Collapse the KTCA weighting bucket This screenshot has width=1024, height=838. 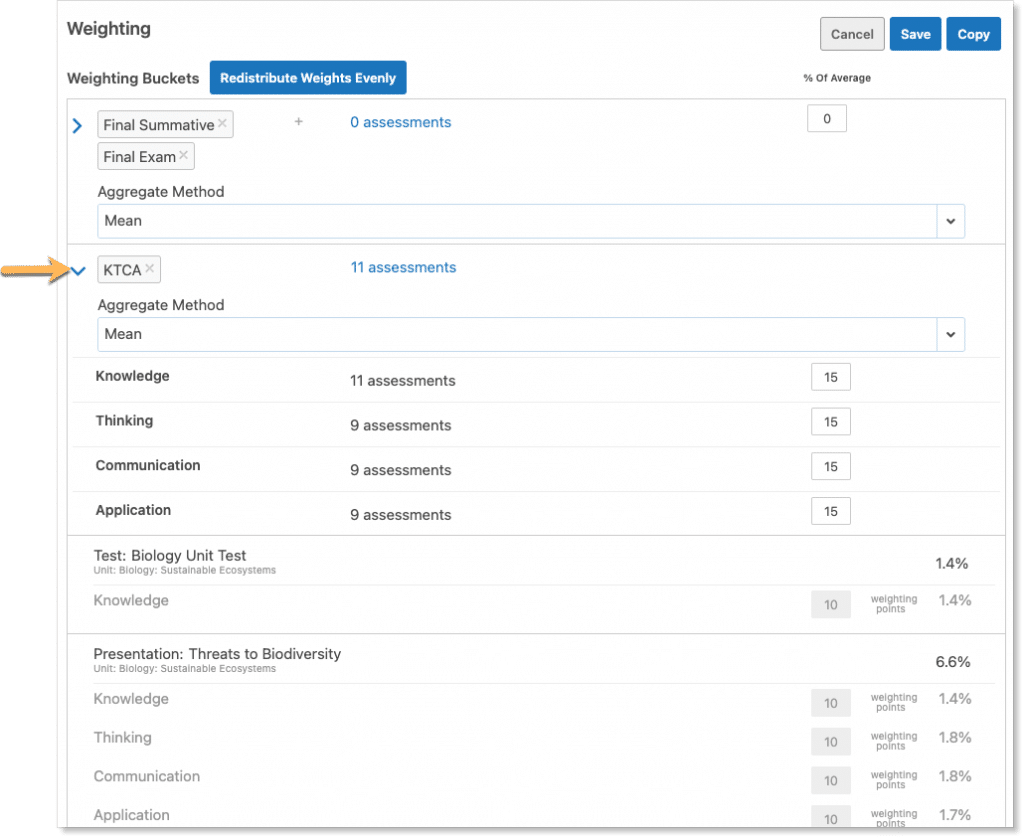[x=79, y=270]
